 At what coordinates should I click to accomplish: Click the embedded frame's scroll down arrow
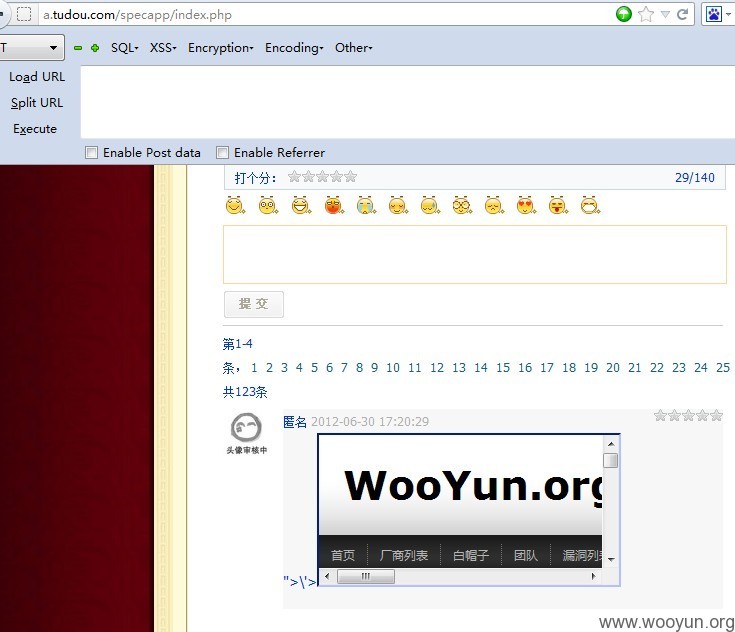point(611,559)
